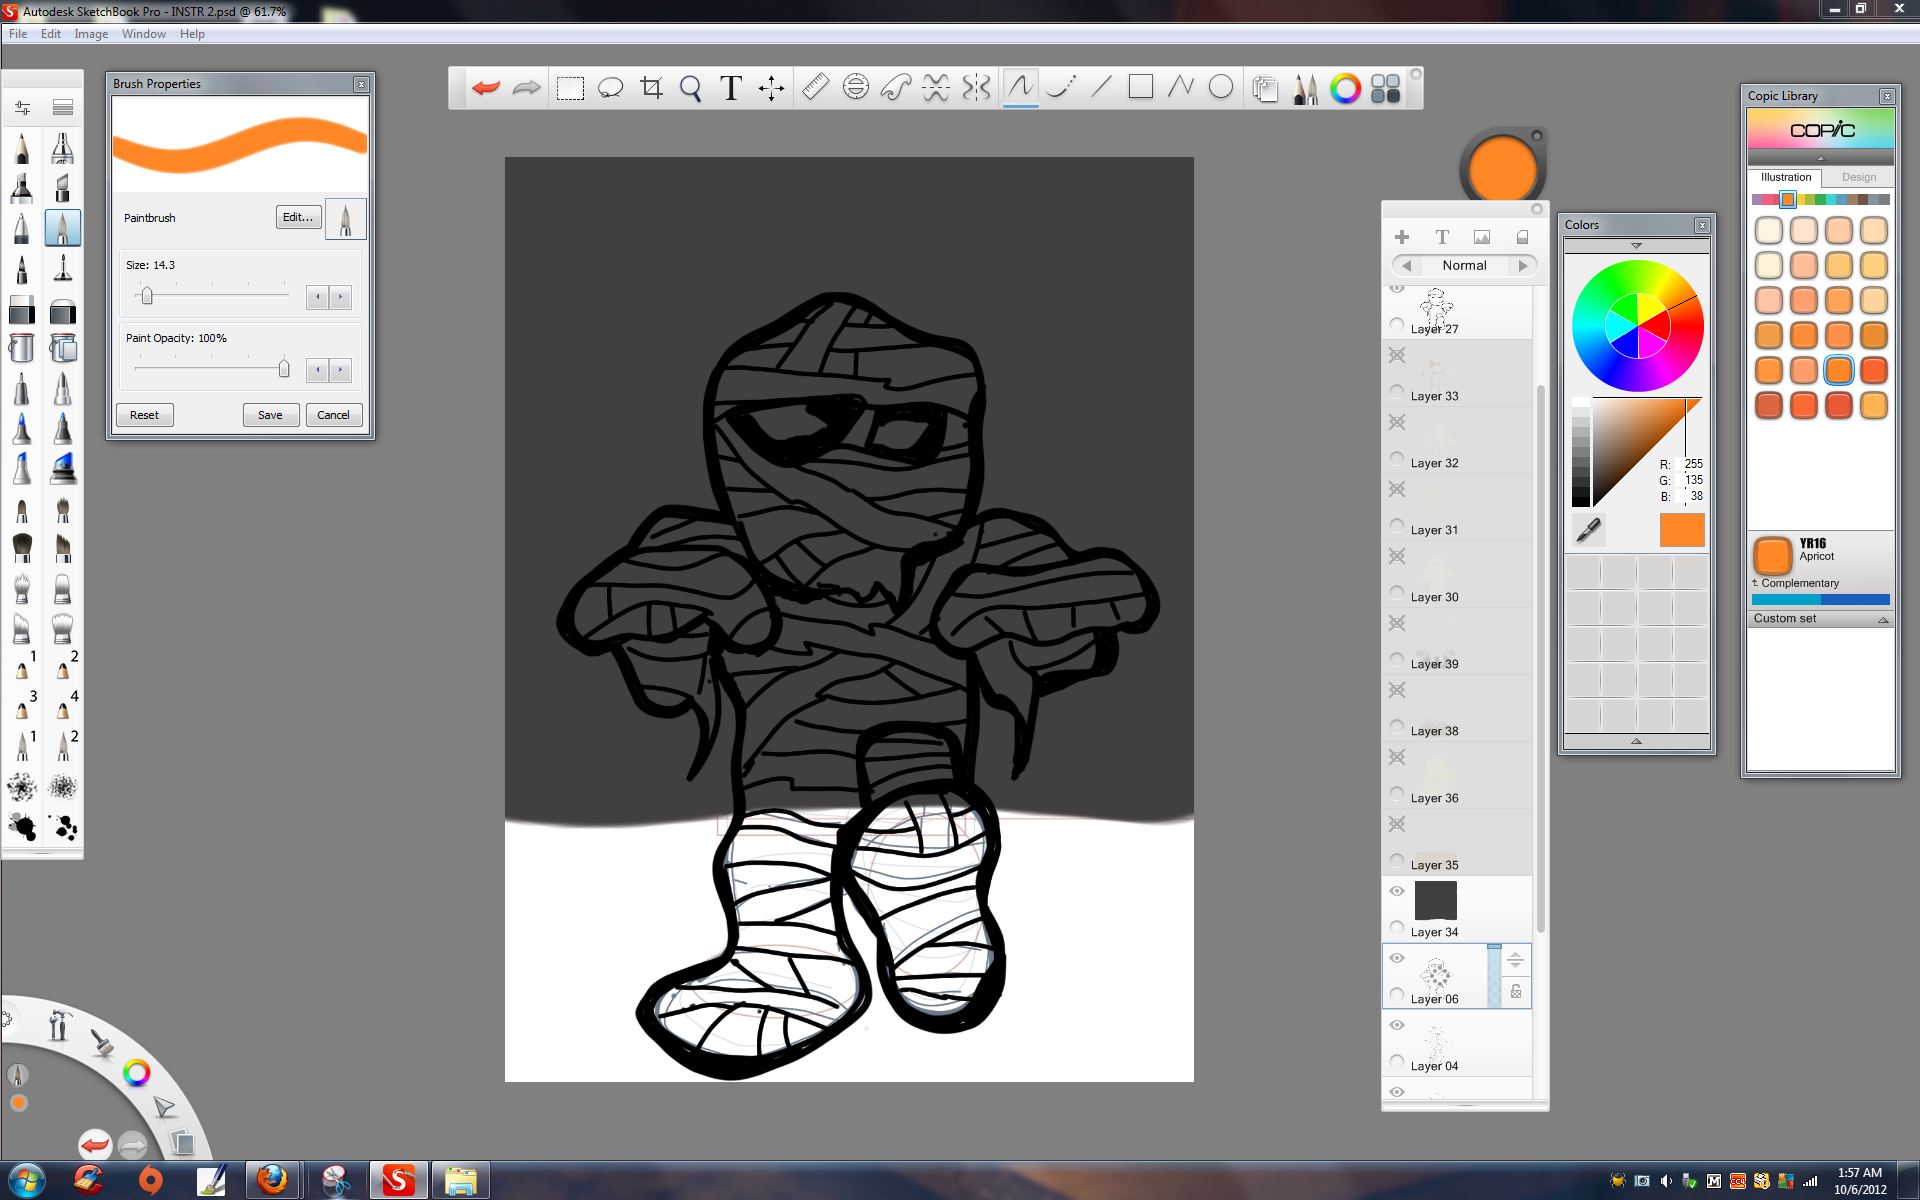Click Cancel in Brush Properties
Image resolution: width=1920 pixels, height=1200 pixels.
pos(333,415)
